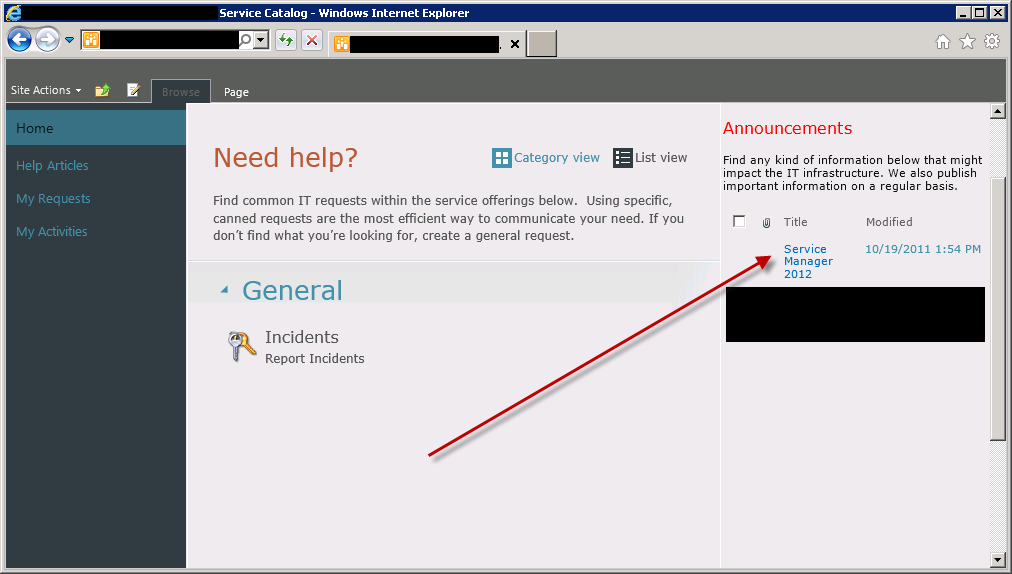Select the Page ribbon tab
The image size is (1012, 574).
tap(236, 92)
